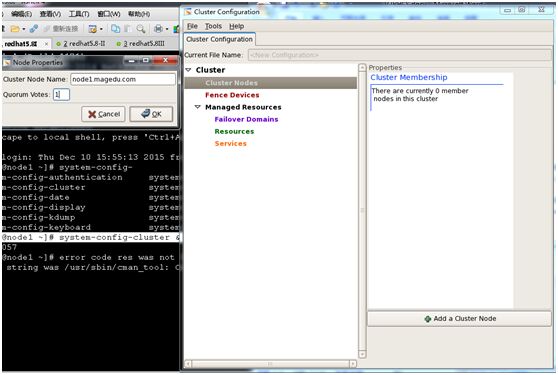
Task: Click the Node Properties window title icon
Action: (x=7, y=62)
